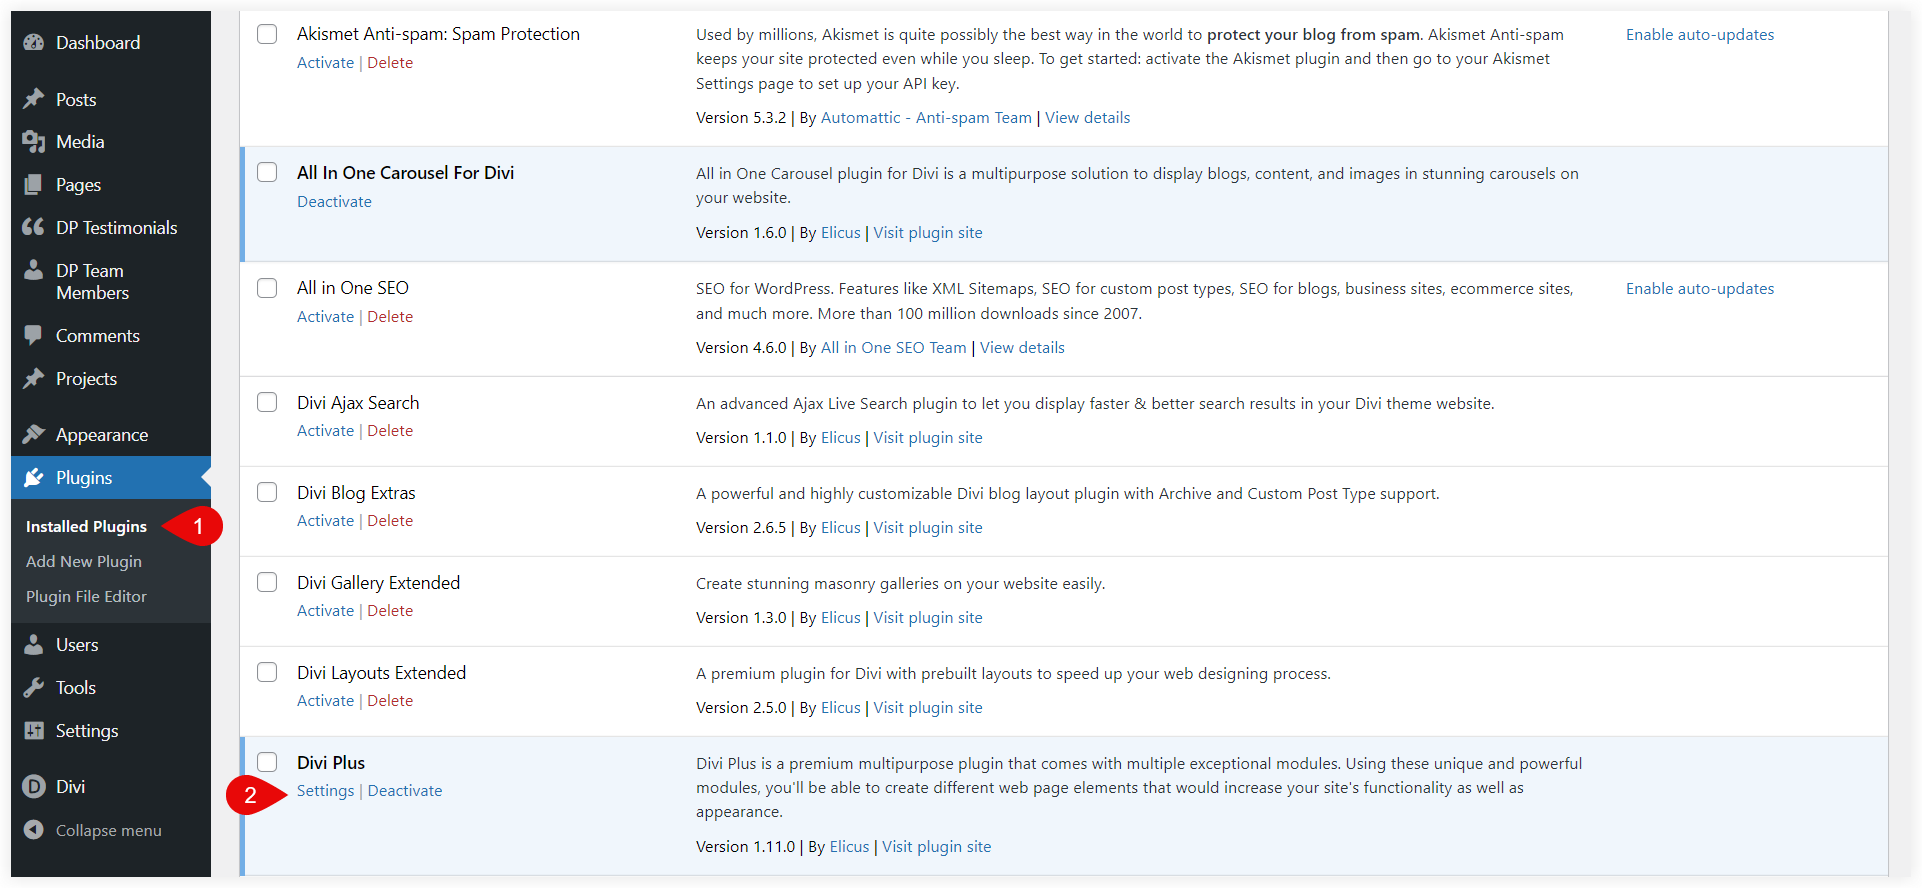Open Installed Plugins submenu item
Viewport: 1923px width, 889px height.
86,526
